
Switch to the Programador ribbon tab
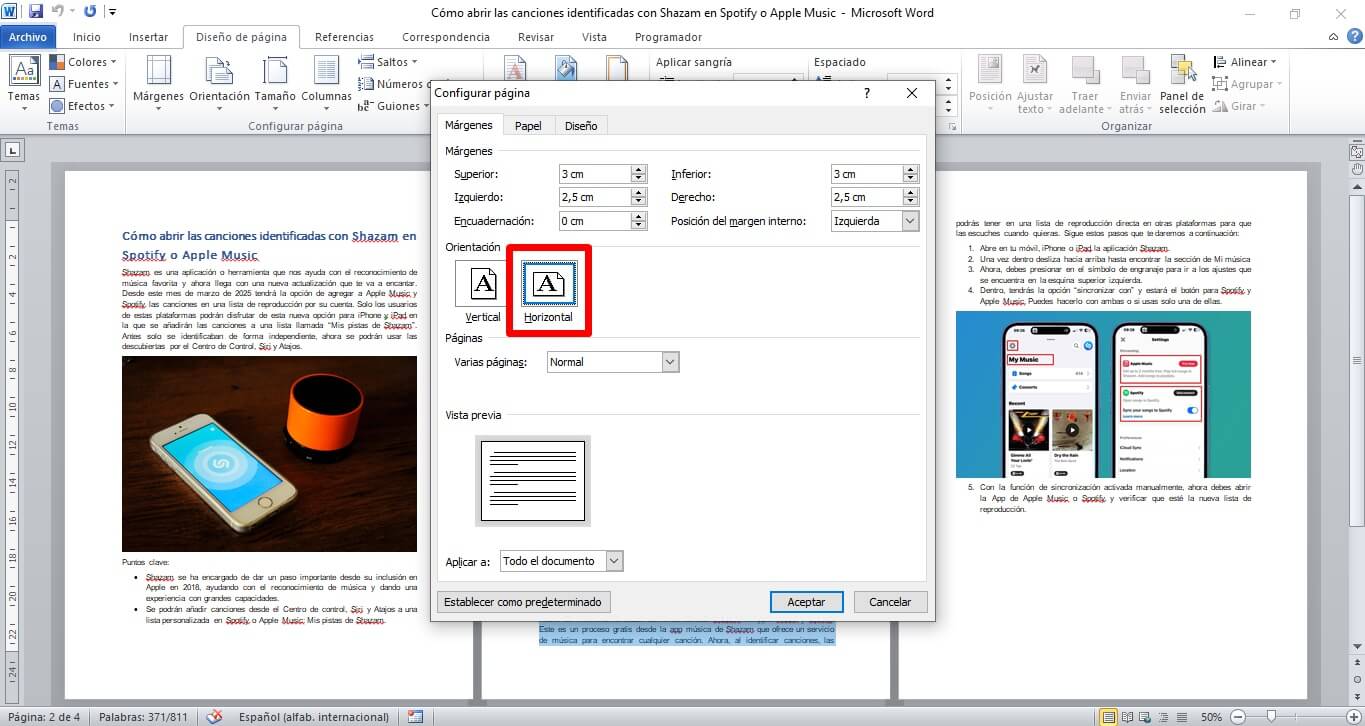668,37
